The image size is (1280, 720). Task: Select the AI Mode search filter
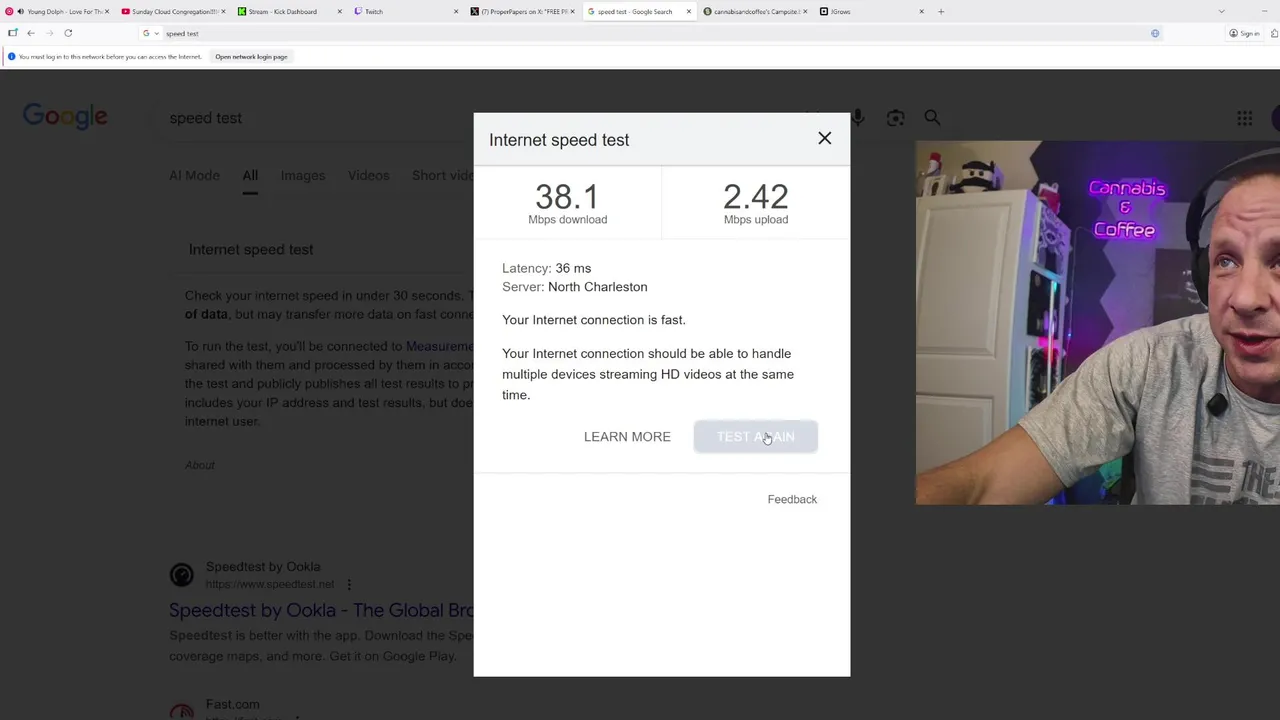(194, 175)
